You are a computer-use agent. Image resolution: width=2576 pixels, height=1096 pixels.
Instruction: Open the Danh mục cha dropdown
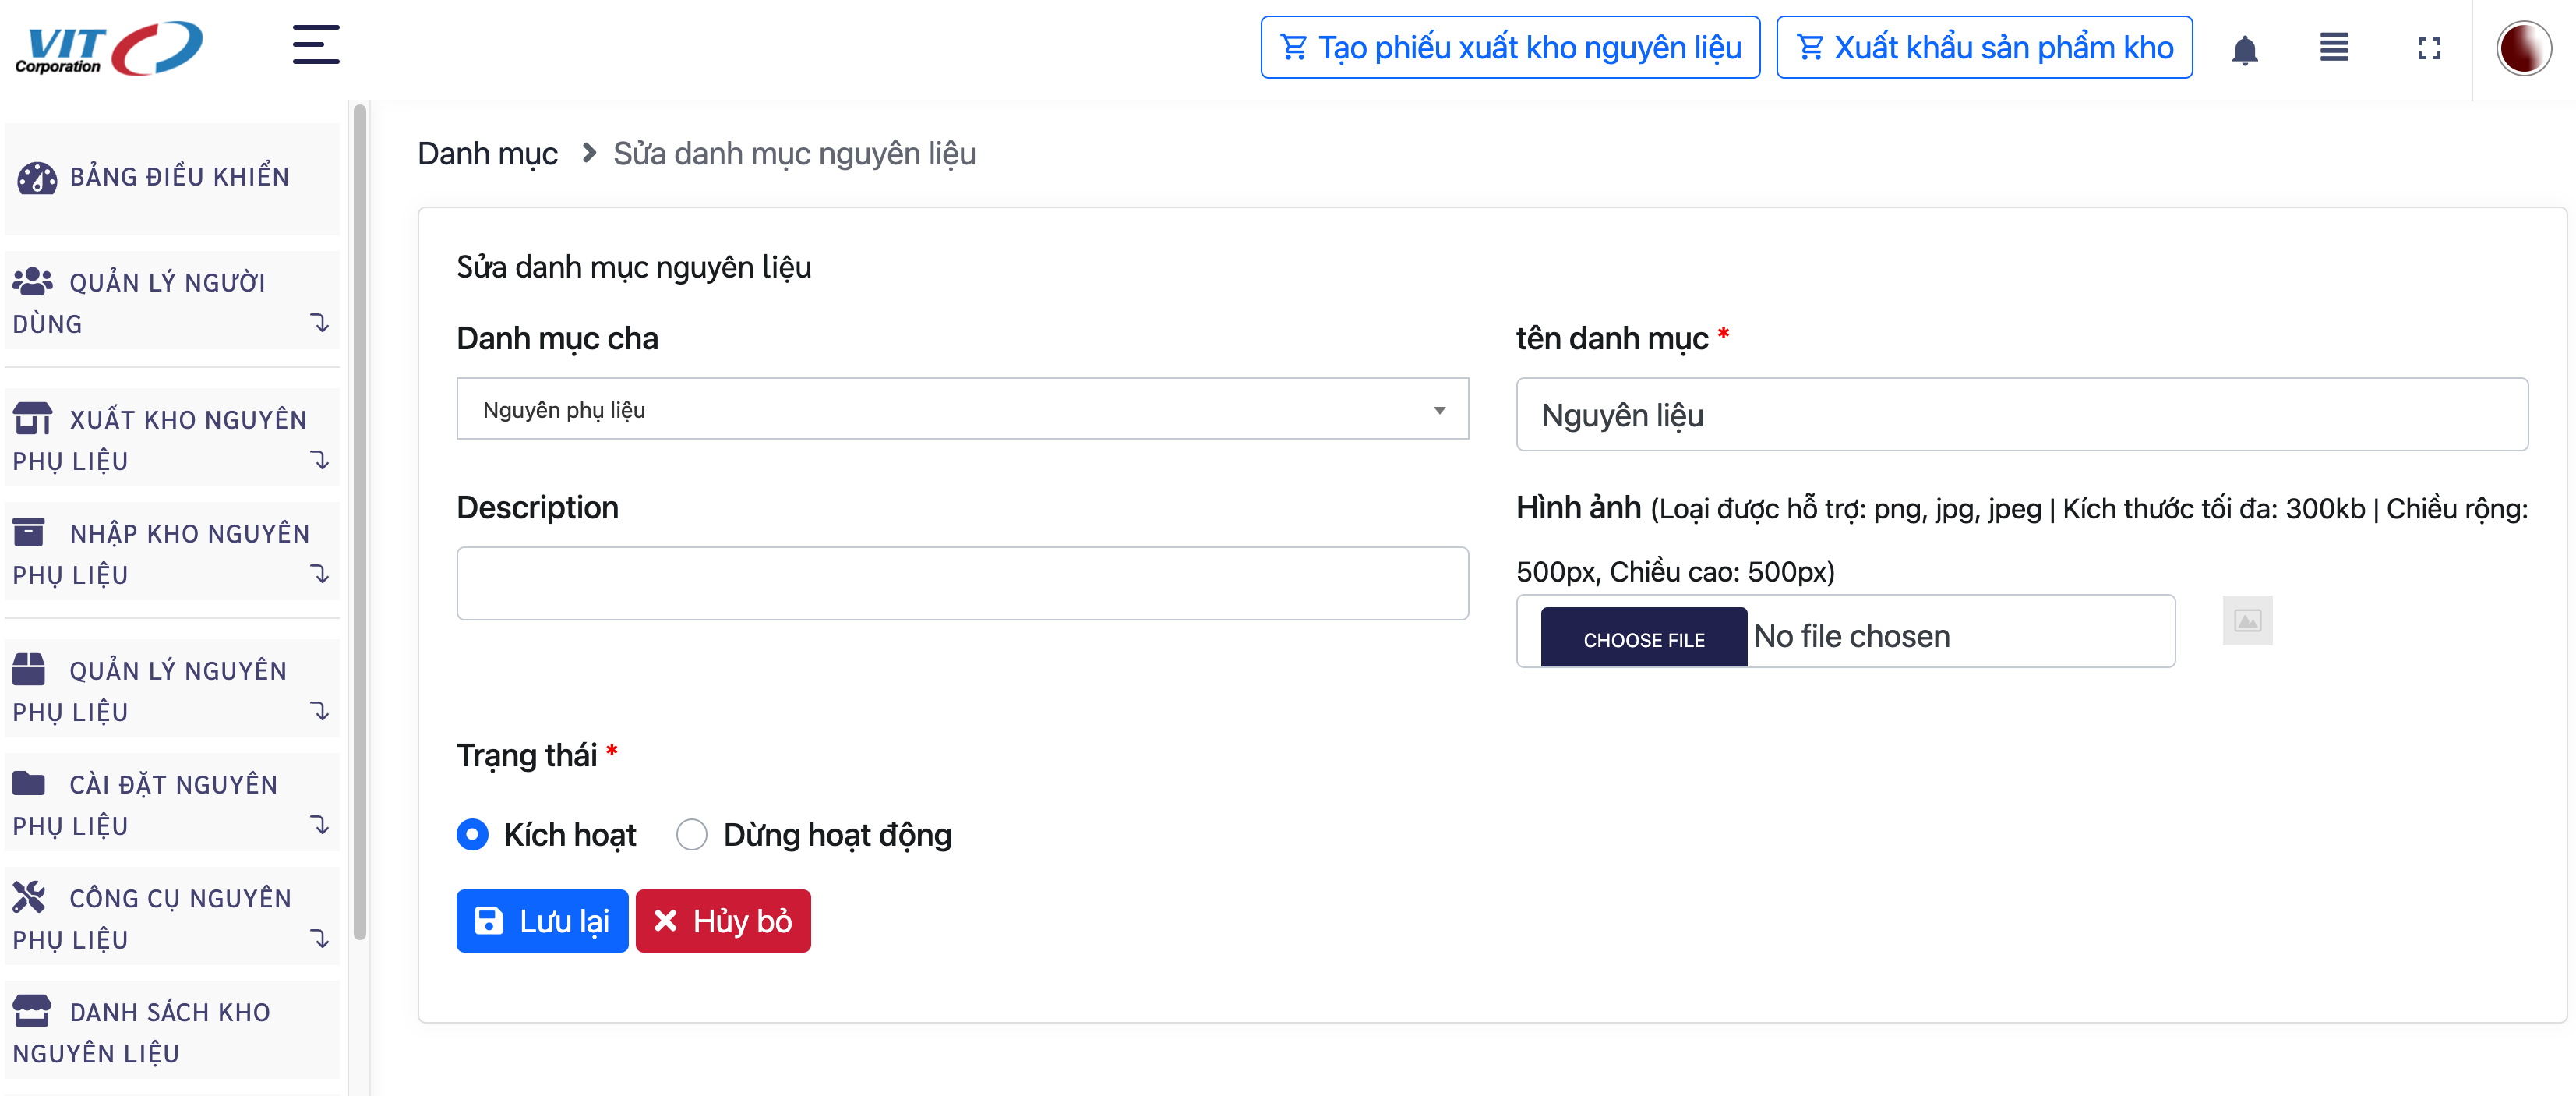961,409
